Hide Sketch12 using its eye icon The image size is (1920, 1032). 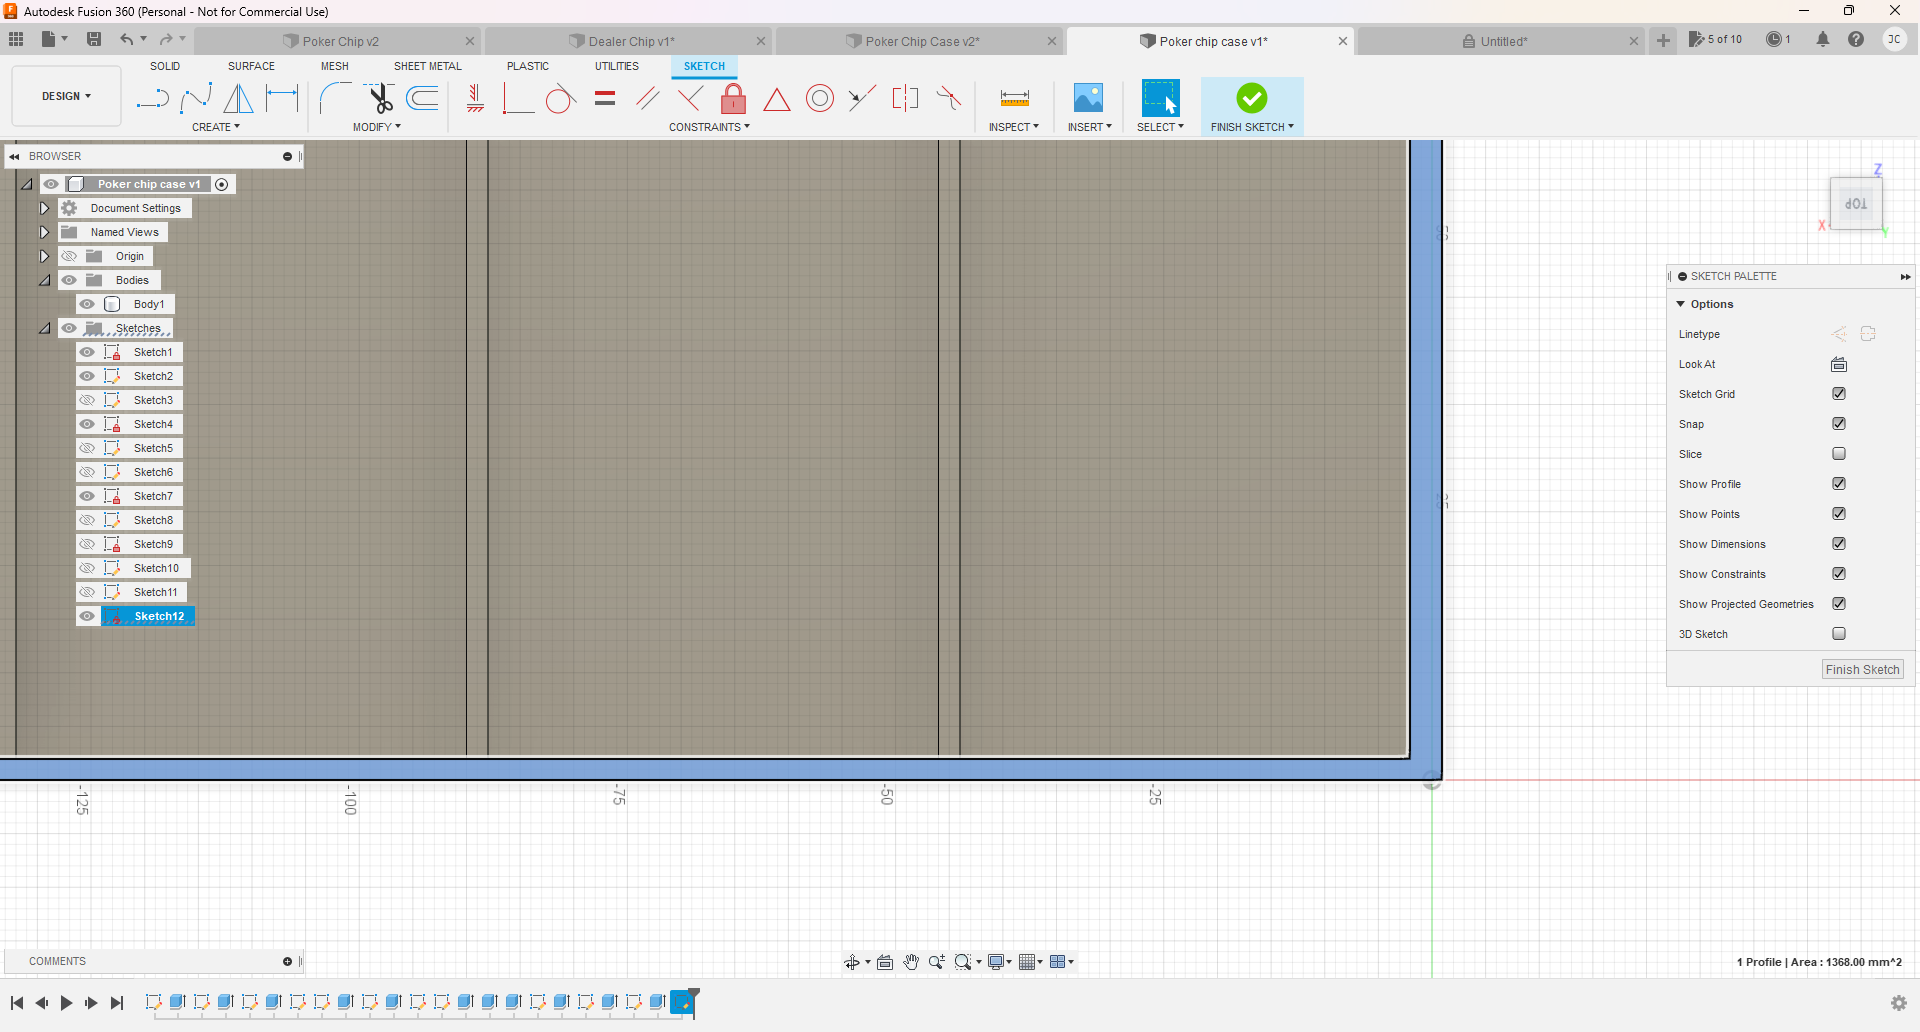click(88, 616)
